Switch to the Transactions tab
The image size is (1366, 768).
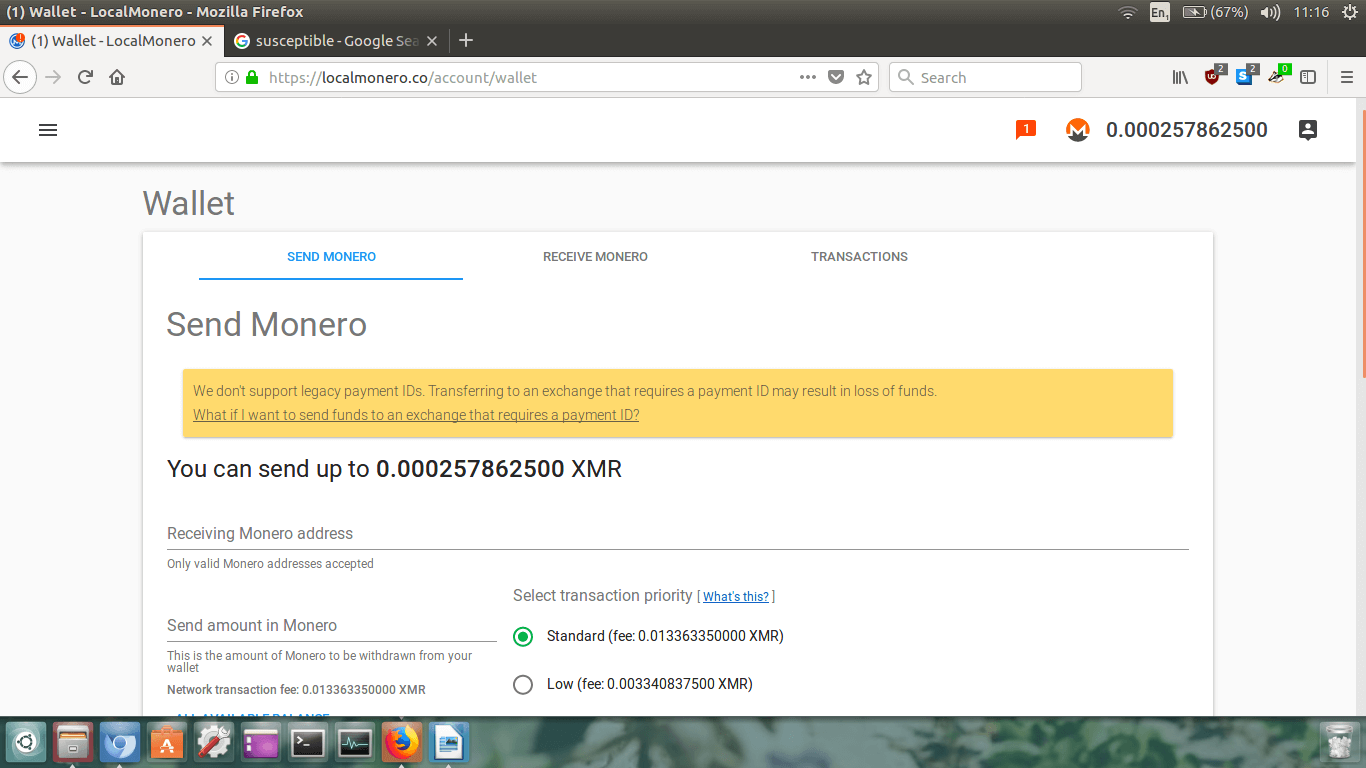coord(859,257)
